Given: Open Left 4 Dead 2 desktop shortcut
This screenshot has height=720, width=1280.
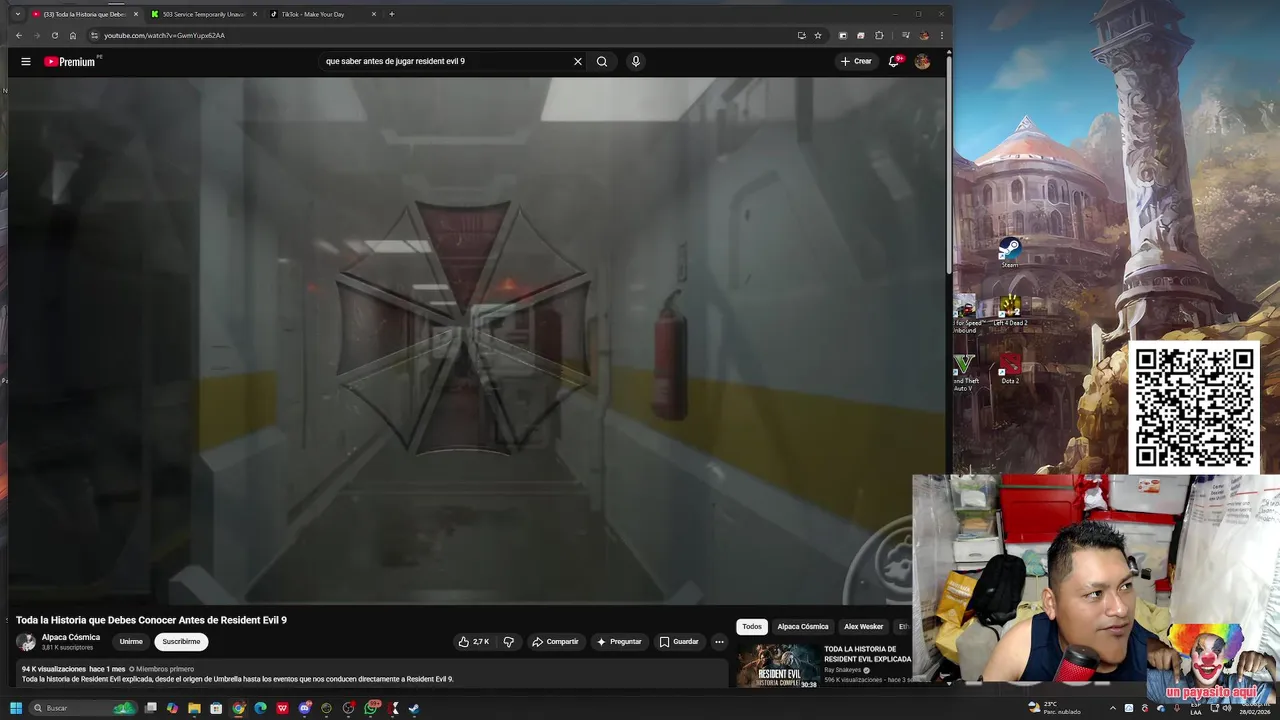Looking at the screenshot, I should click(1010, 310).
